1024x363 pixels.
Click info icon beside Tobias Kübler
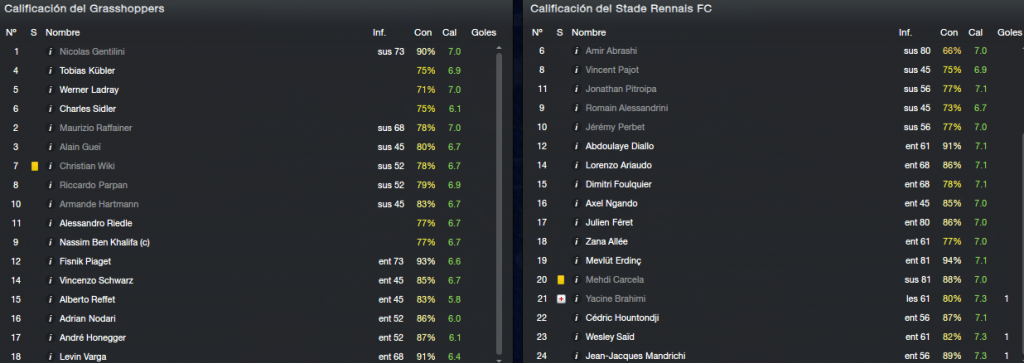50,71
